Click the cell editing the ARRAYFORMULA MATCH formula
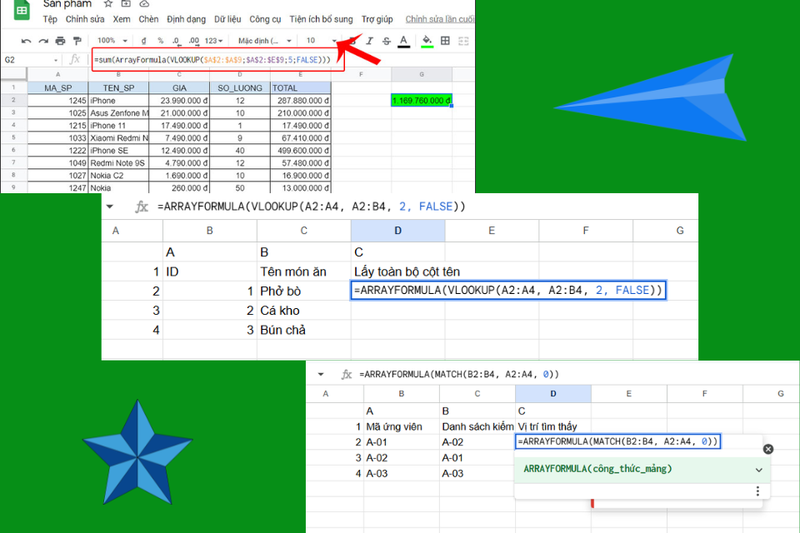 point(618,442)
